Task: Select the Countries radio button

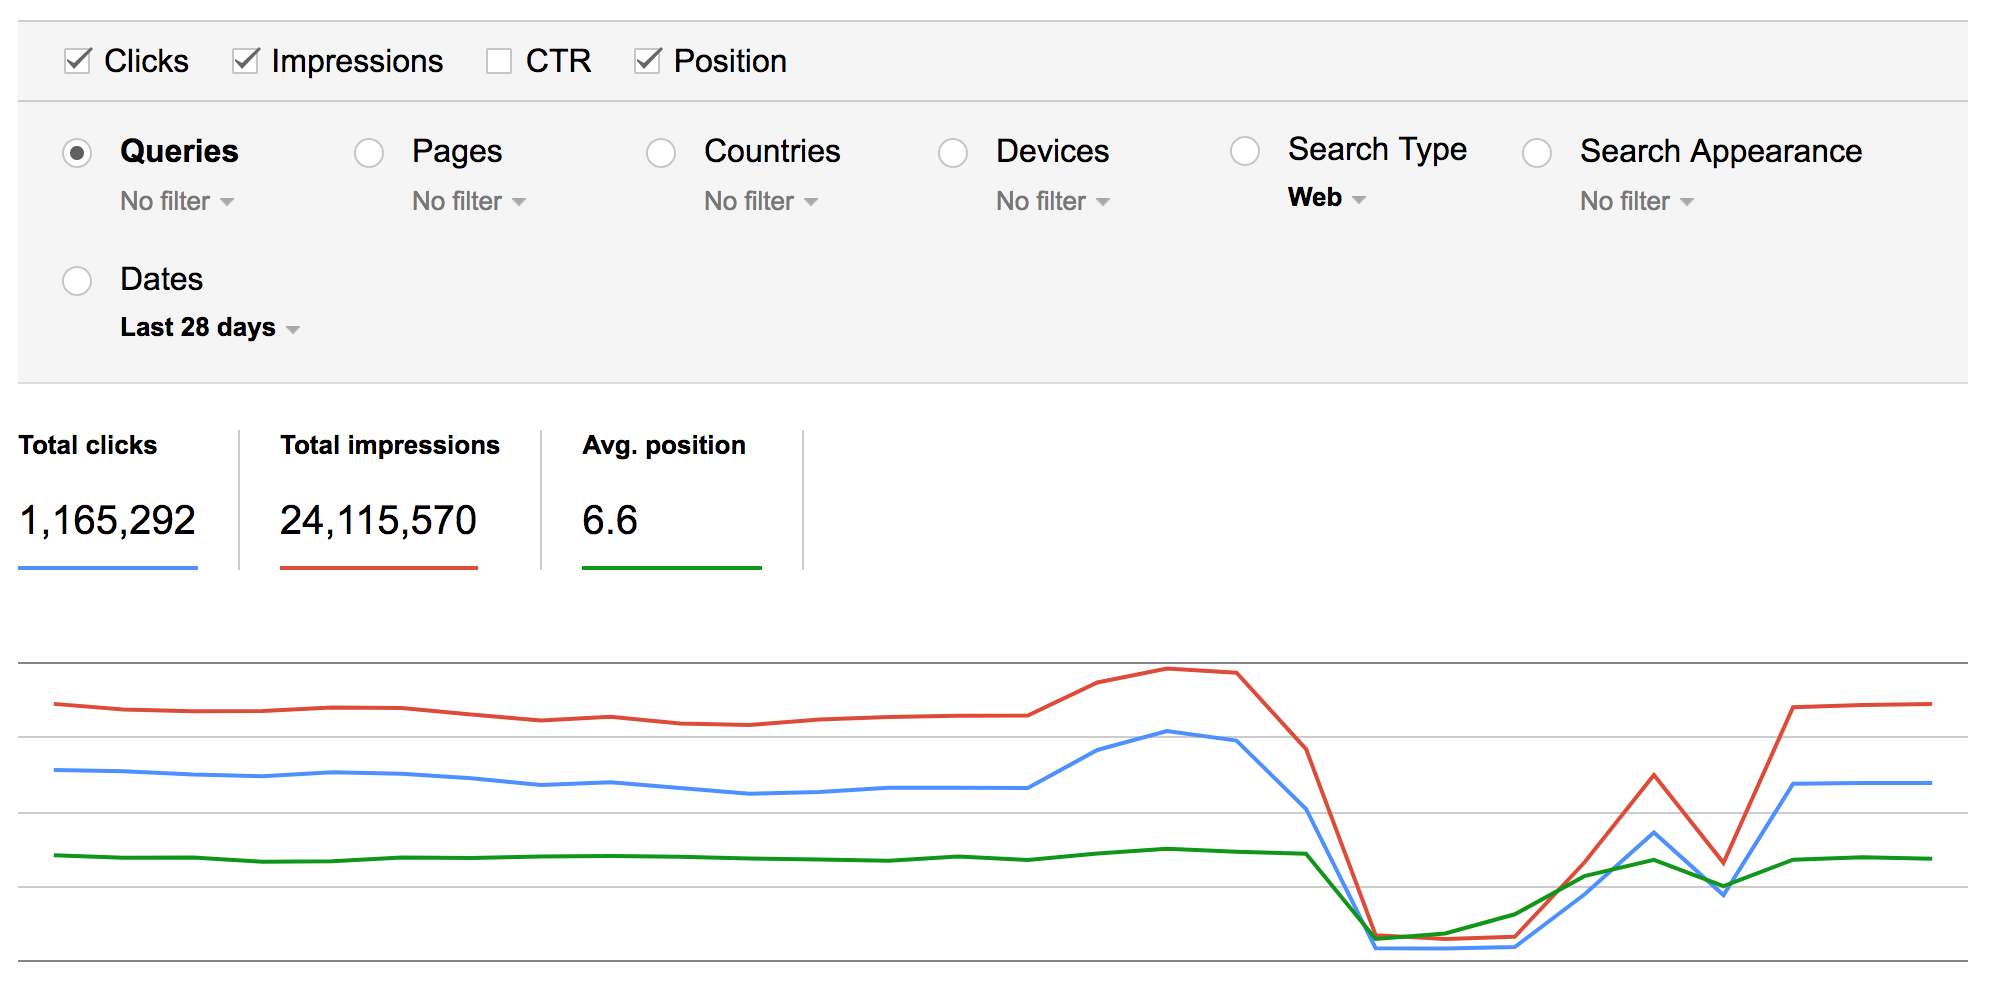Action: (661, 153)
